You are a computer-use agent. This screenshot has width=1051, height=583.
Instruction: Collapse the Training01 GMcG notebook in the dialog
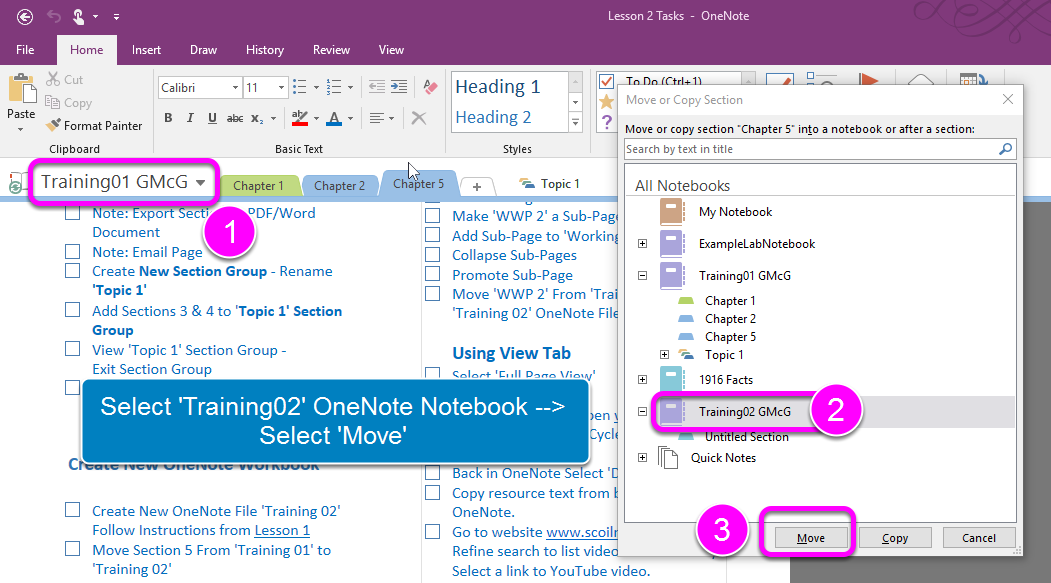pos(642,275)
